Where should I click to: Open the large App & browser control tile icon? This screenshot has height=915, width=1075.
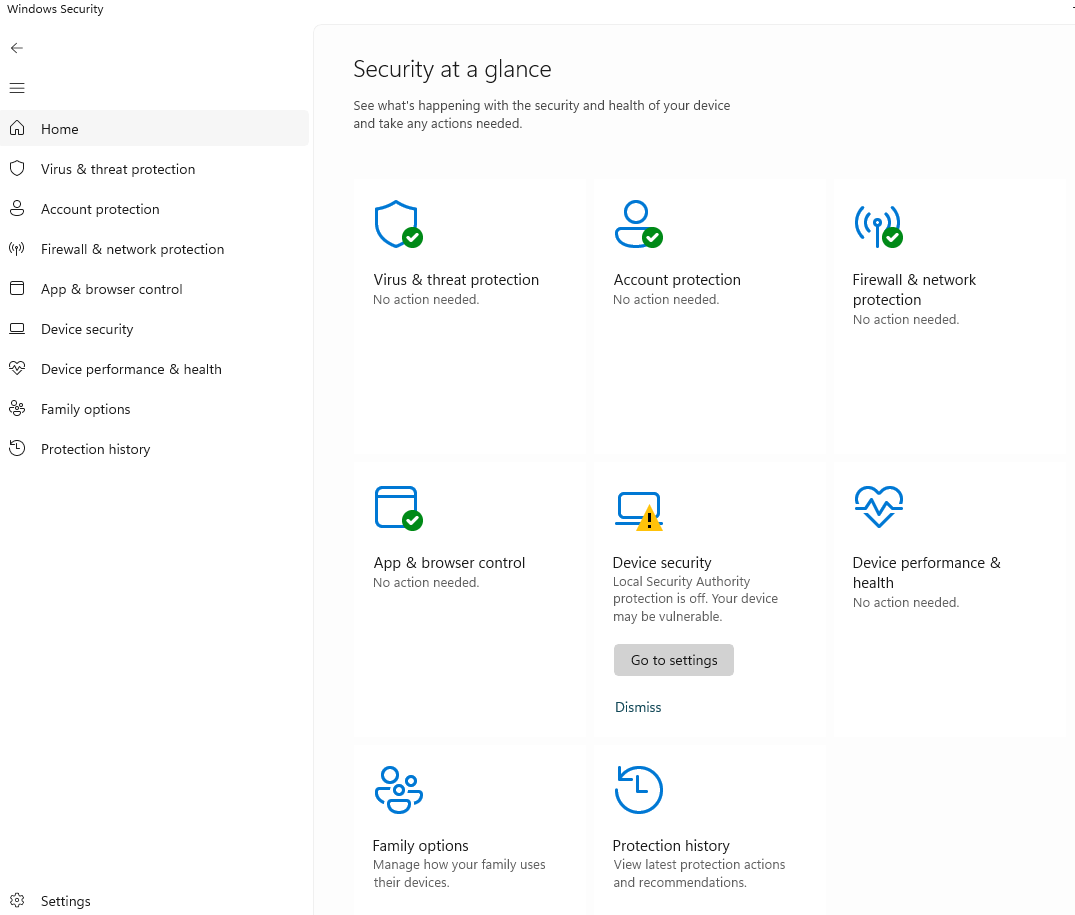[398, 508]
